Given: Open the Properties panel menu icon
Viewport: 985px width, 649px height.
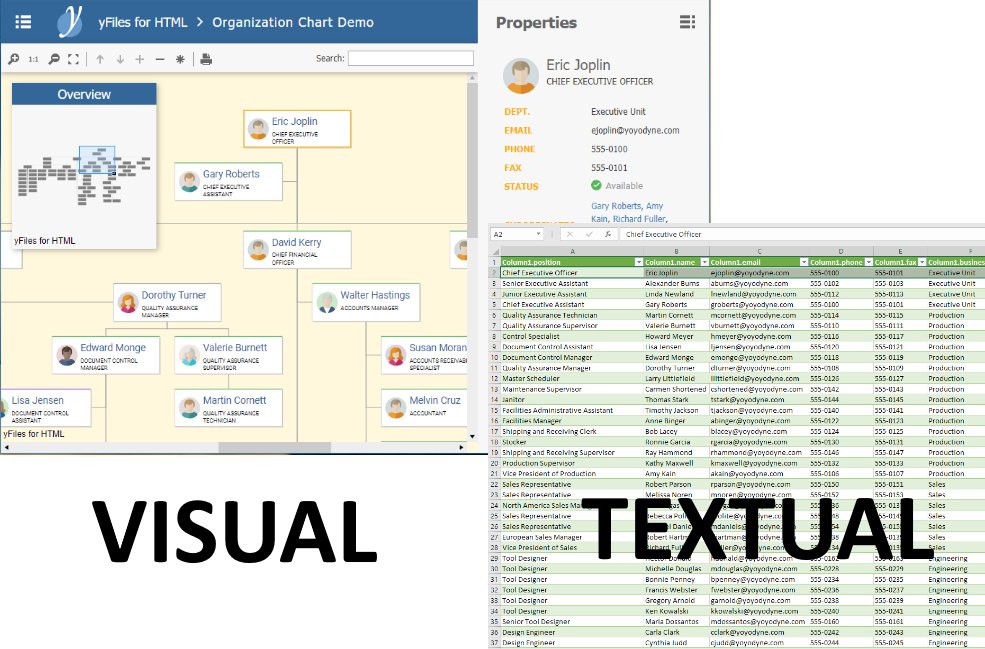Looking at the screenshot, I should click(687, 22).
